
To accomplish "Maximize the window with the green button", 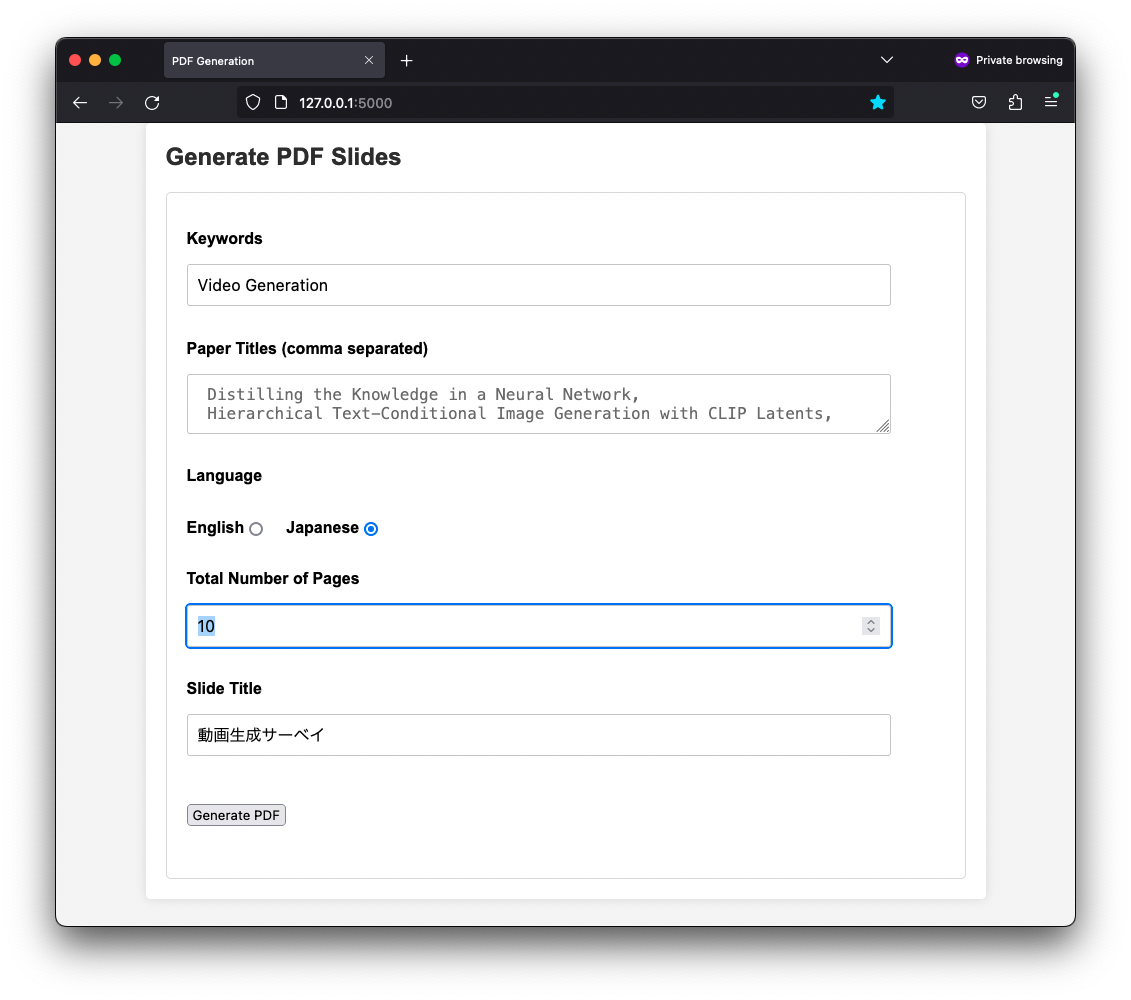I will 115,60.
